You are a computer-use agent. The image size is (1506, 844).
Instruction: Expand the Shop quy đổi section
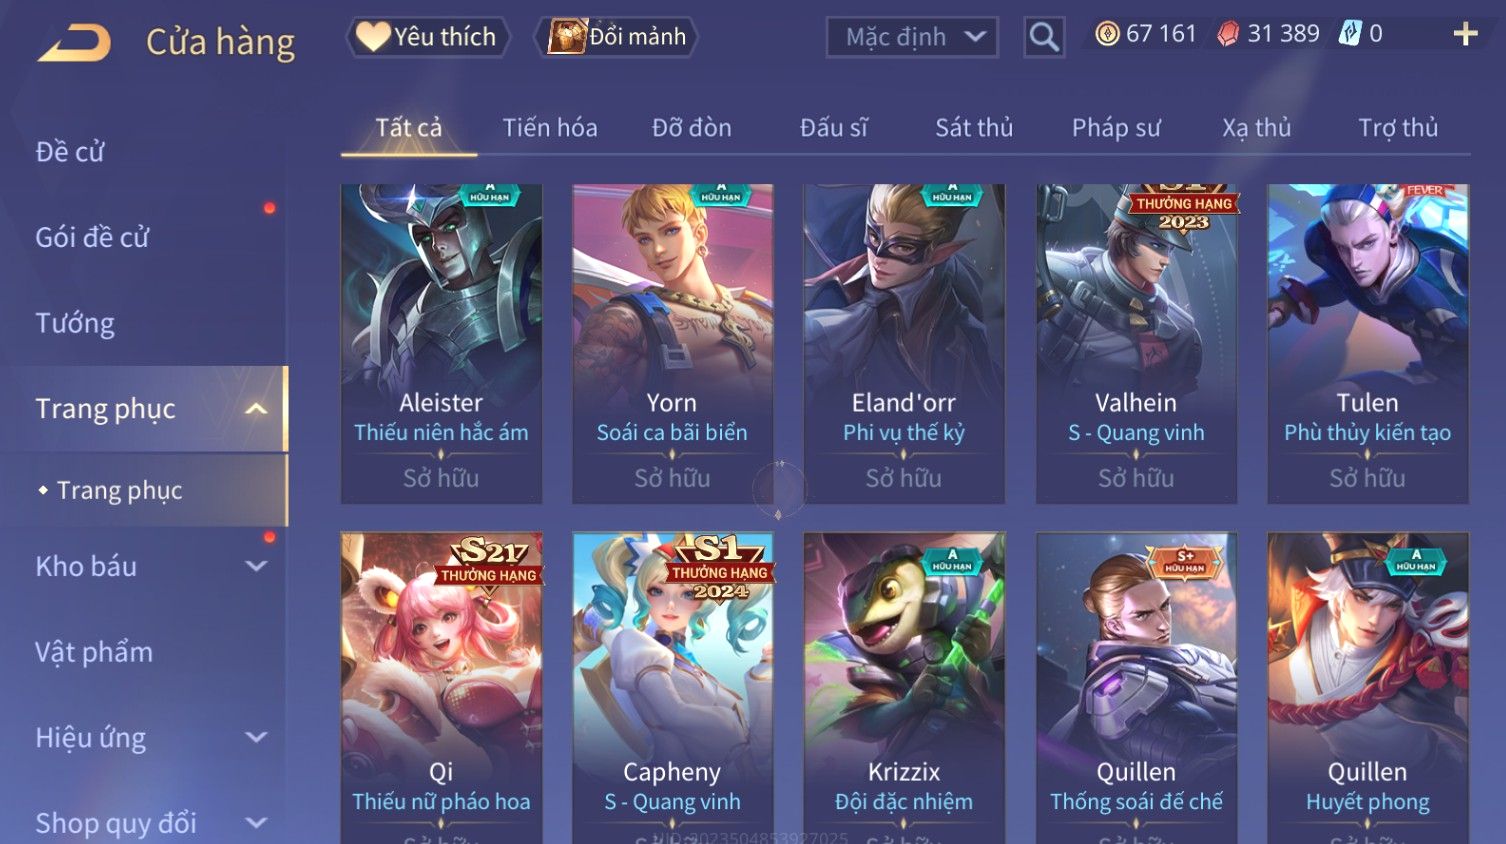256,823
